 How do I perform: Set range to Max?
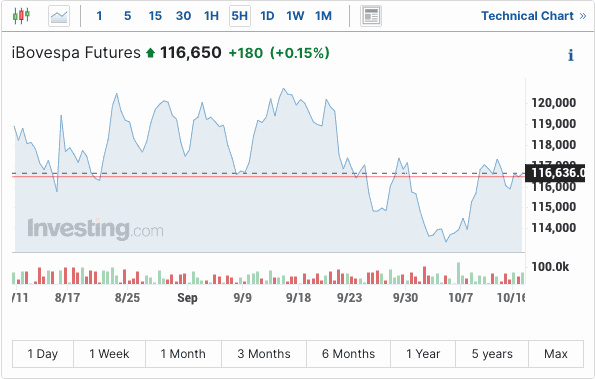pyautogui.click(x=556, y=354)
